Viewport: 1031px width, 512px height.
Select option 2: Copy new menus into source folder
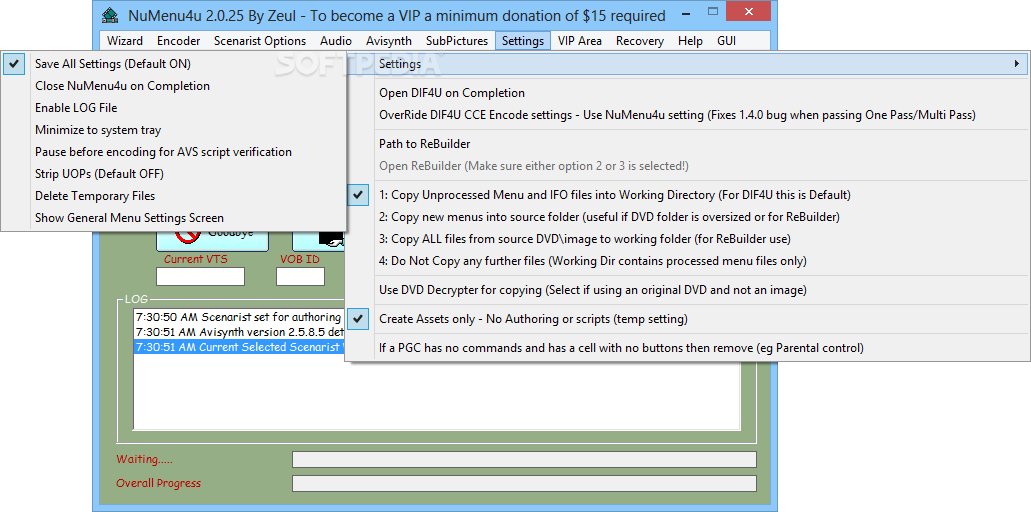click(687, 216)
